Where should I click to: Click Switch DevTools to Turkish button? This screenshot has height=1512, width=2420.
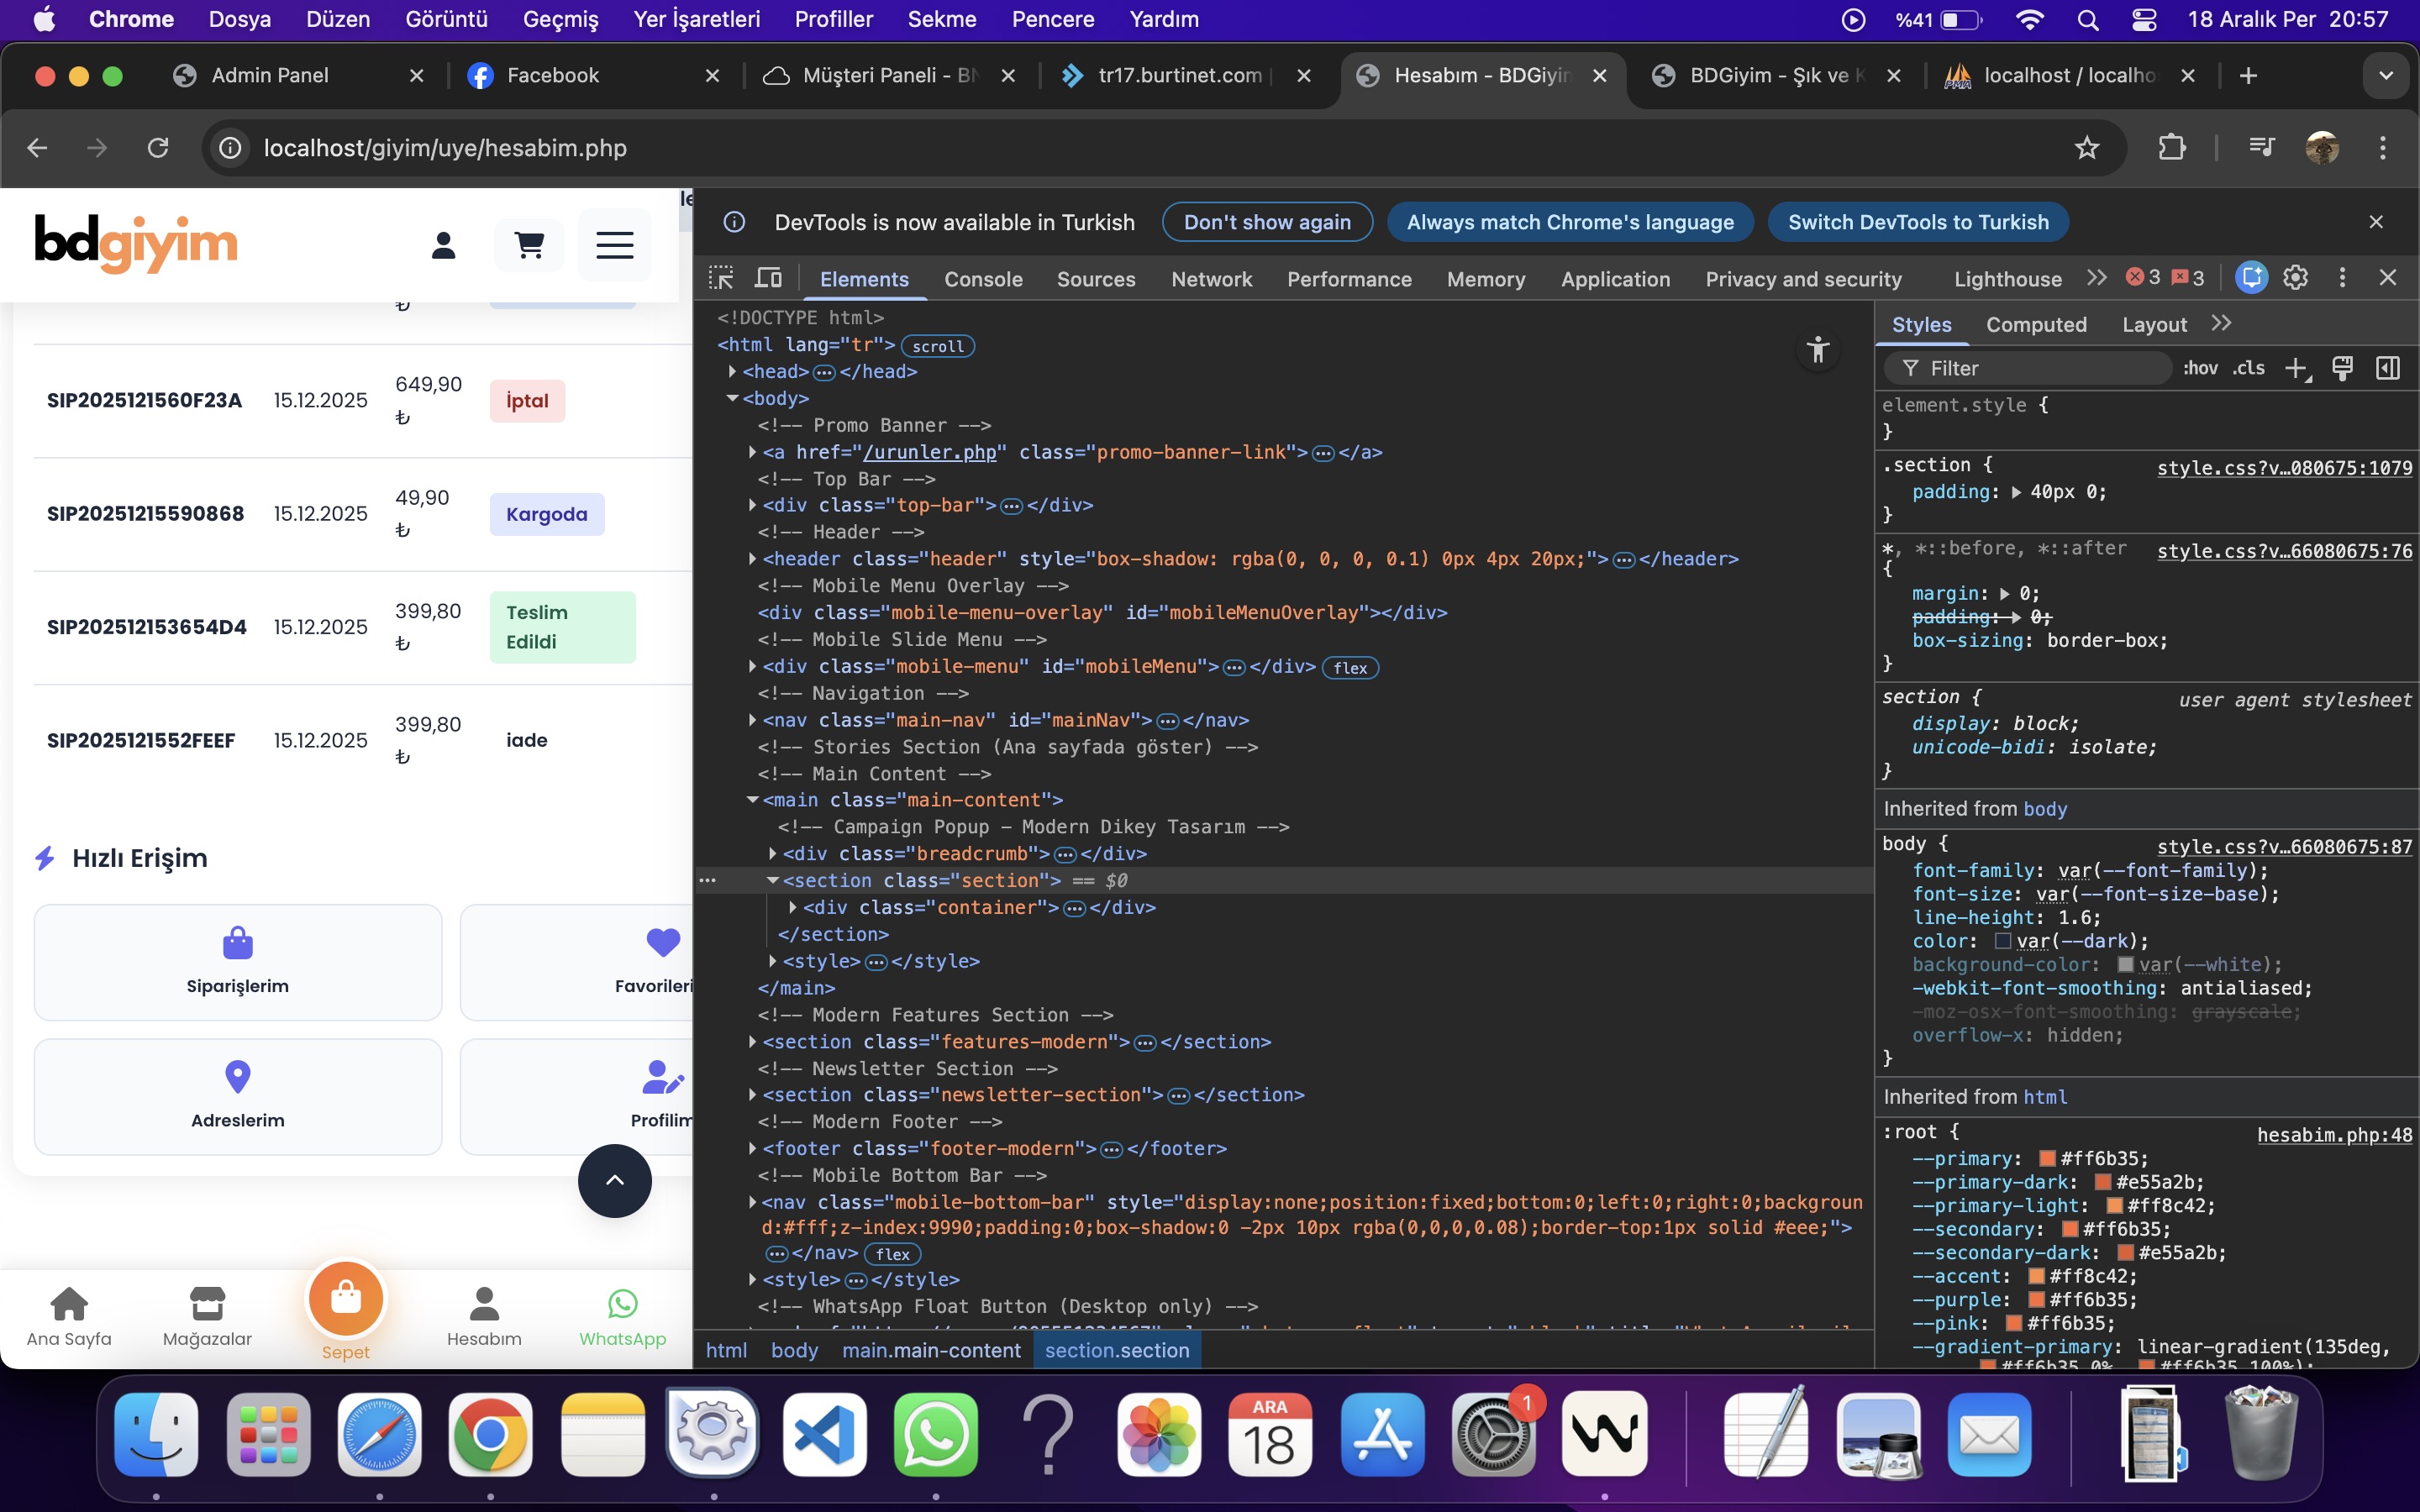(x=1918, y=222)
